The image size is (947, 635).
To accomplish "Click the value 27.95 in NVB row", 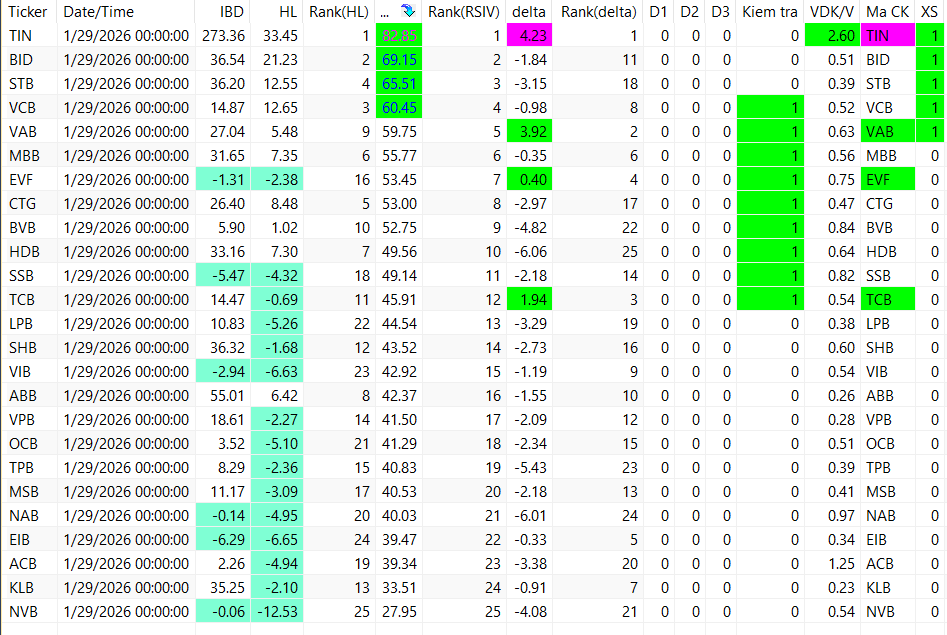I will [399, 611].
